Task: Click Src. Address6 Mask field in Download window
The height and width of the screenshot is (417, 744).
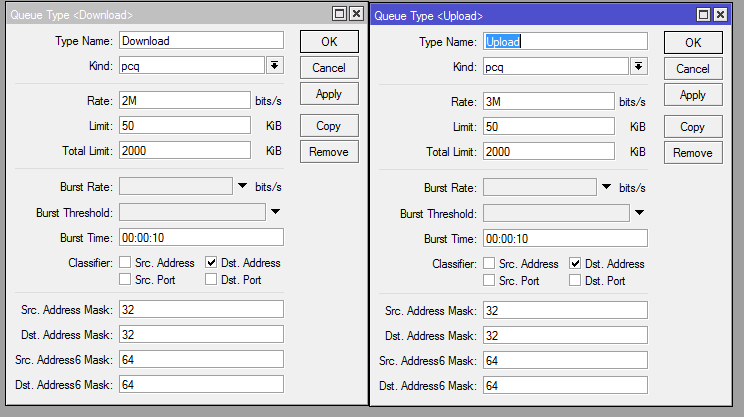Action: click(201, 360)
